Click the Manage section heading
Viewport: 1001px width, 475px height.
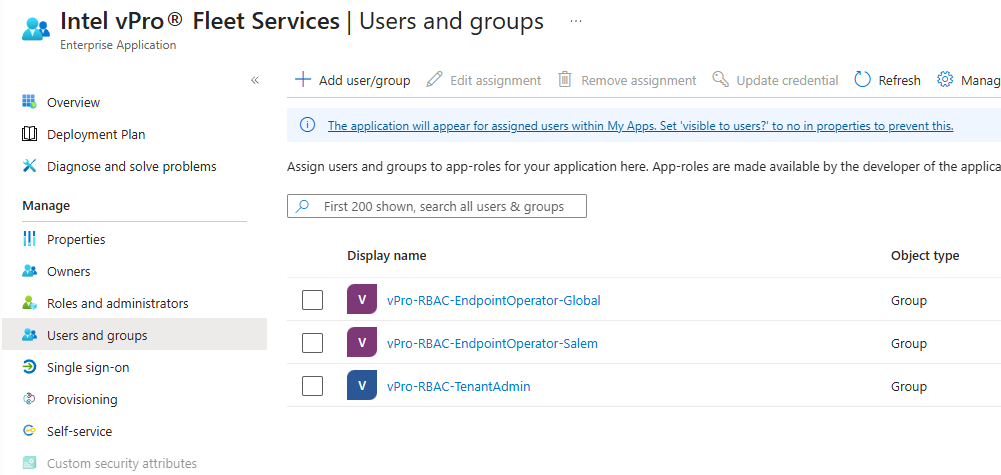(46, 206)
